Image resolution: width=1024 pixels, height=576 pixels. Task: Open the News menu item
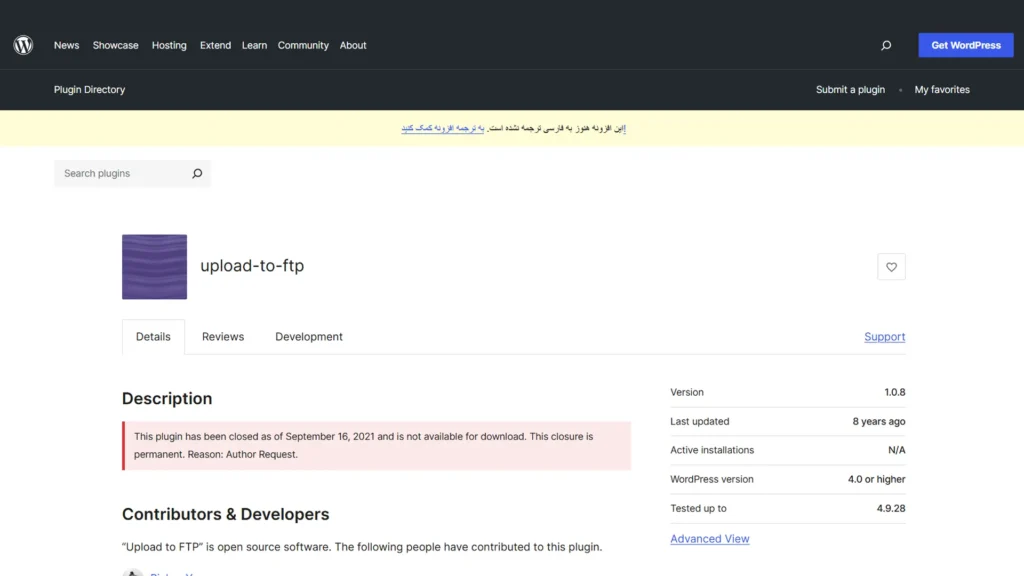[66, 45]
